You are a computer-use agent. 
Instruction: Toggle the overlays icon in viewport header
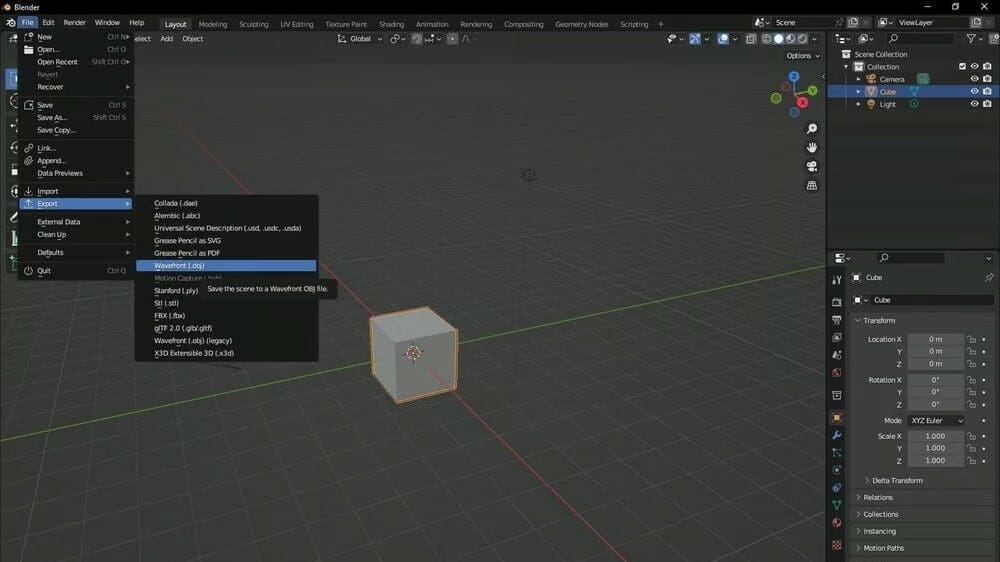(723, 39)
